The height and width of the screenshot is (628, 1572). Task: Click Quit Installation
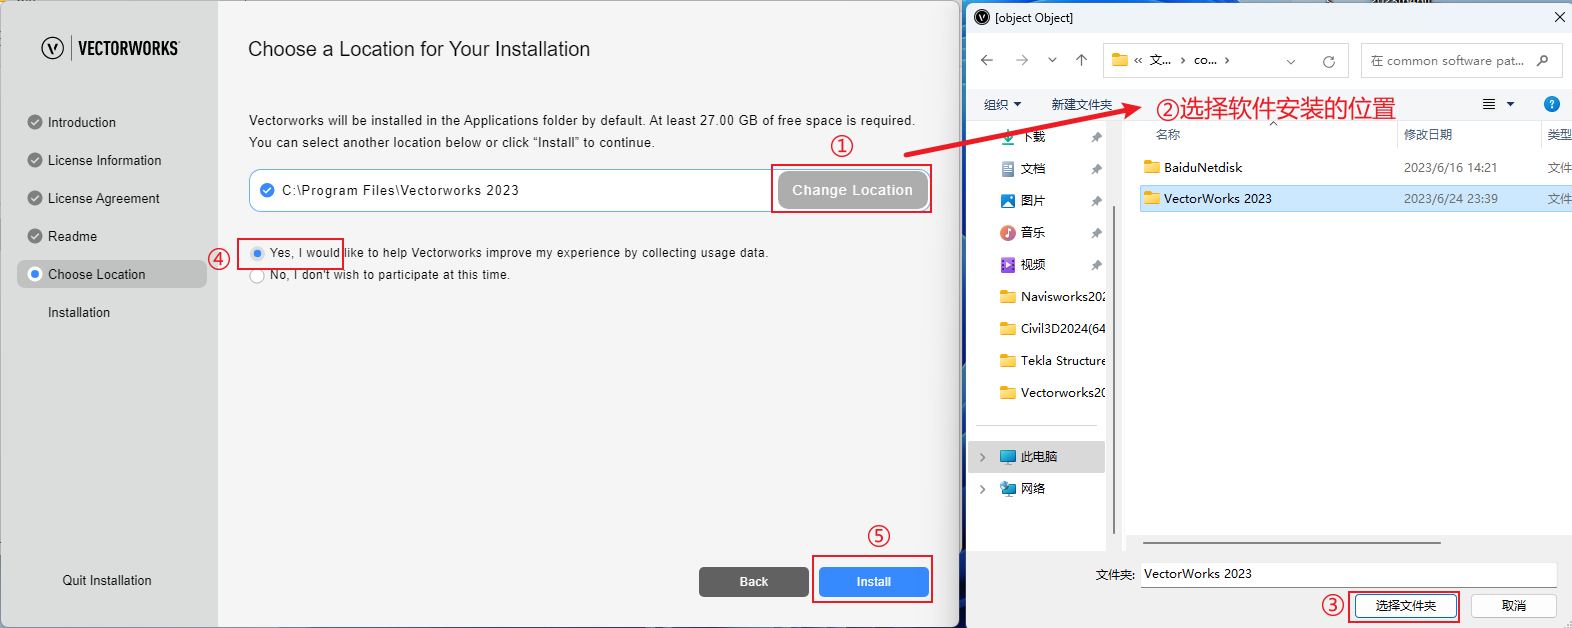(x=107, y=580)
